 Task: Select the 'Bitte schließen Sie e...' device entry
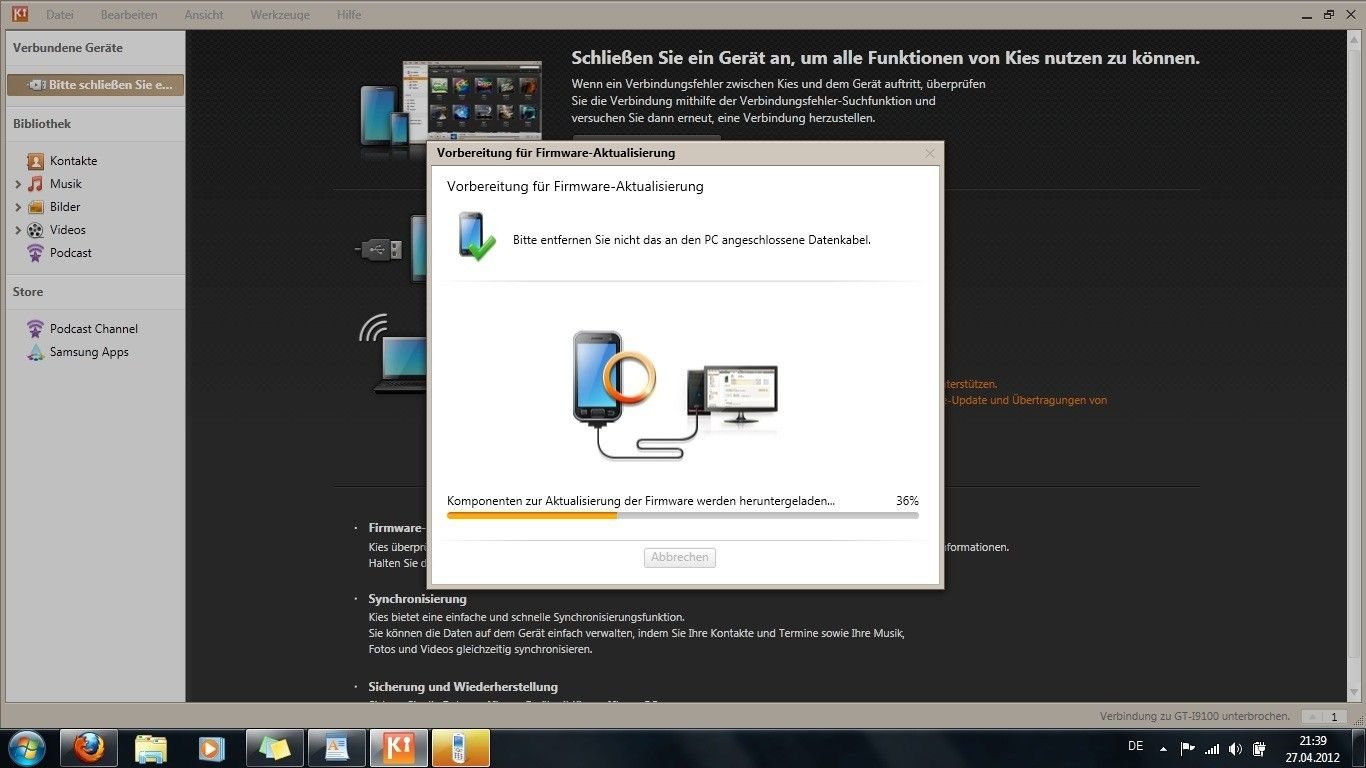pos(95,85)
